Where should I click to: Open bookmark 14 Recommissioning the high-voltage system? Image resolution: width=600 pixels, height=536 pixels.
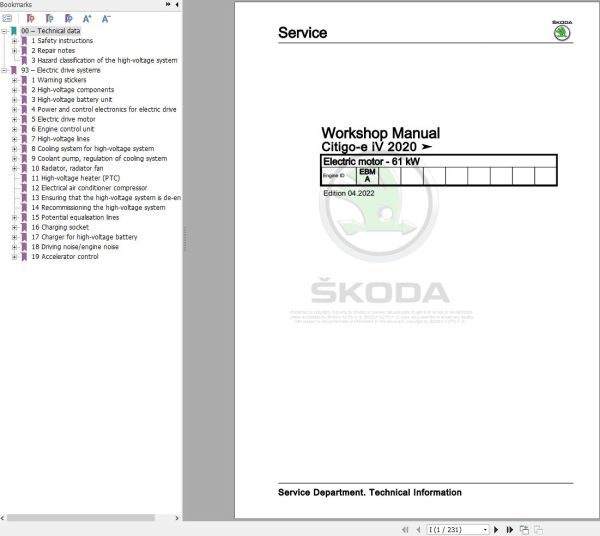[x=98, y=207]
